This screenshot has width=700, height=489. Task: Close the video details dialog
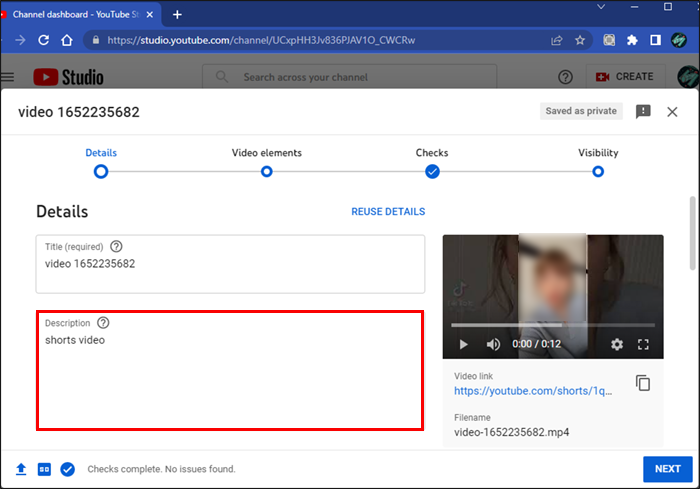click(x=672, y=112)
